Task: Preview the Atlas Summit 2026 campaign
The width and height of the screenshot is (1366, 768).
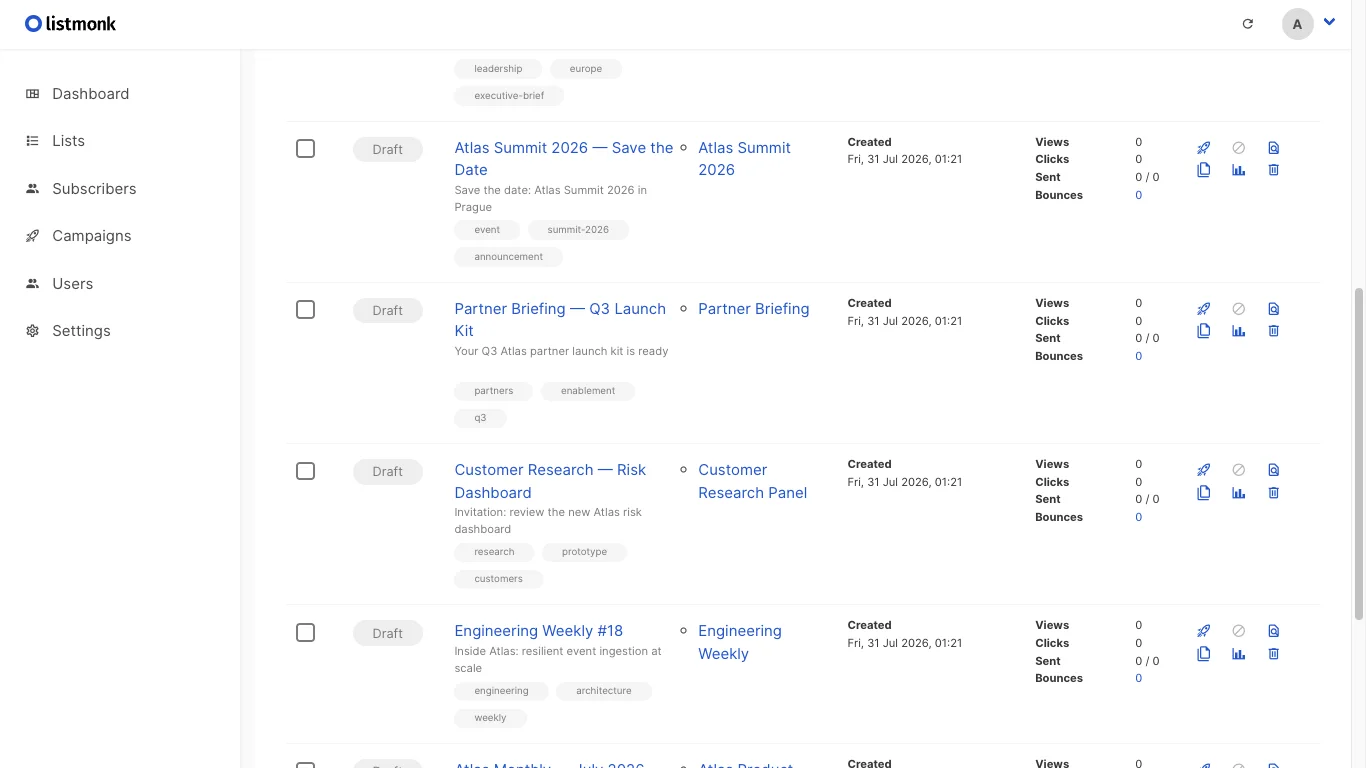Action: [1273, 148]
